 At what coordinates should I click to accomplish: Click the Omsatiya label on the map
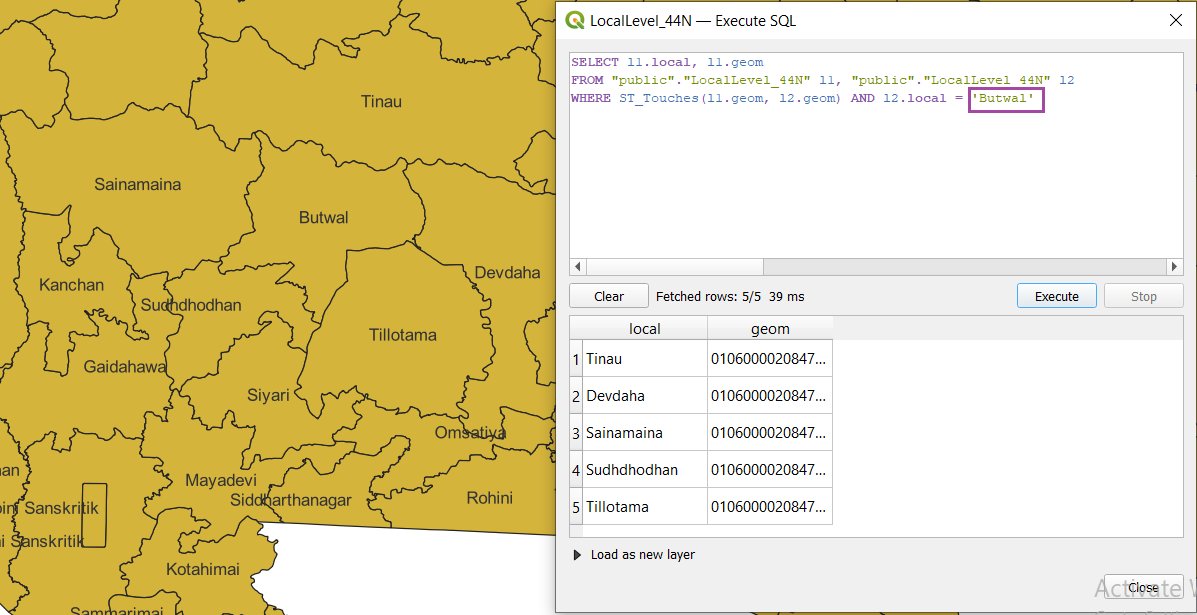click(x=470, y=433)
